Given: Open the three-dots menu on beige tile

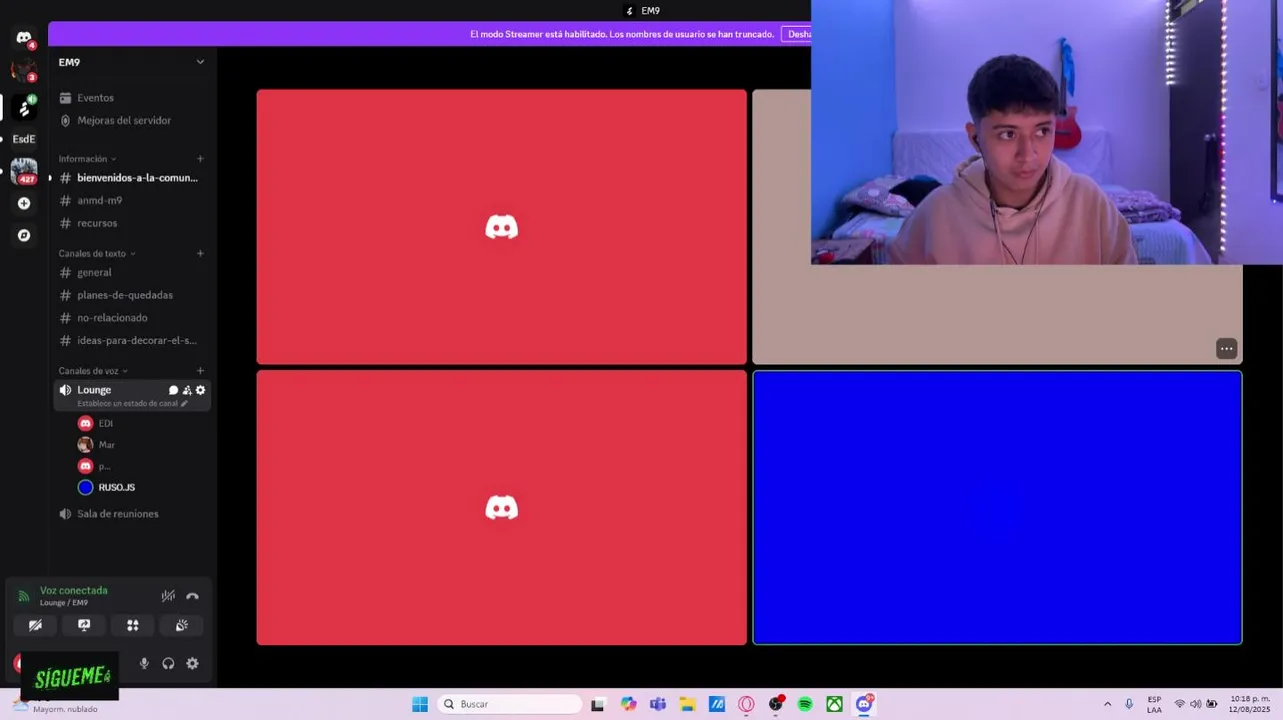Looking at the screenshot, I should click(1226, 348).
